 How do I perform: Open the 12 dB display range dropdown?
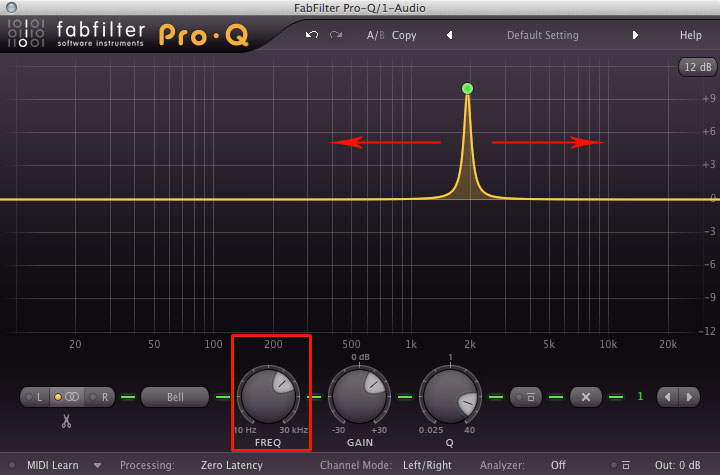click(x=694, y=68)
